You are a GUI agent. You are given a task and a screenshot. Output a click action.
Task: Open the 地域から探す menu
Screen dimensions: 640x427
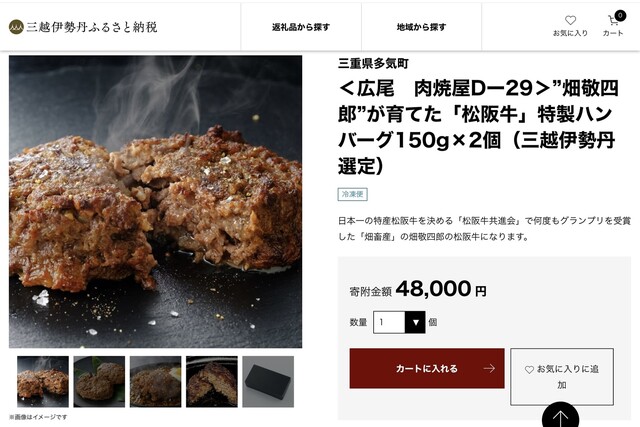click(421, 27)
